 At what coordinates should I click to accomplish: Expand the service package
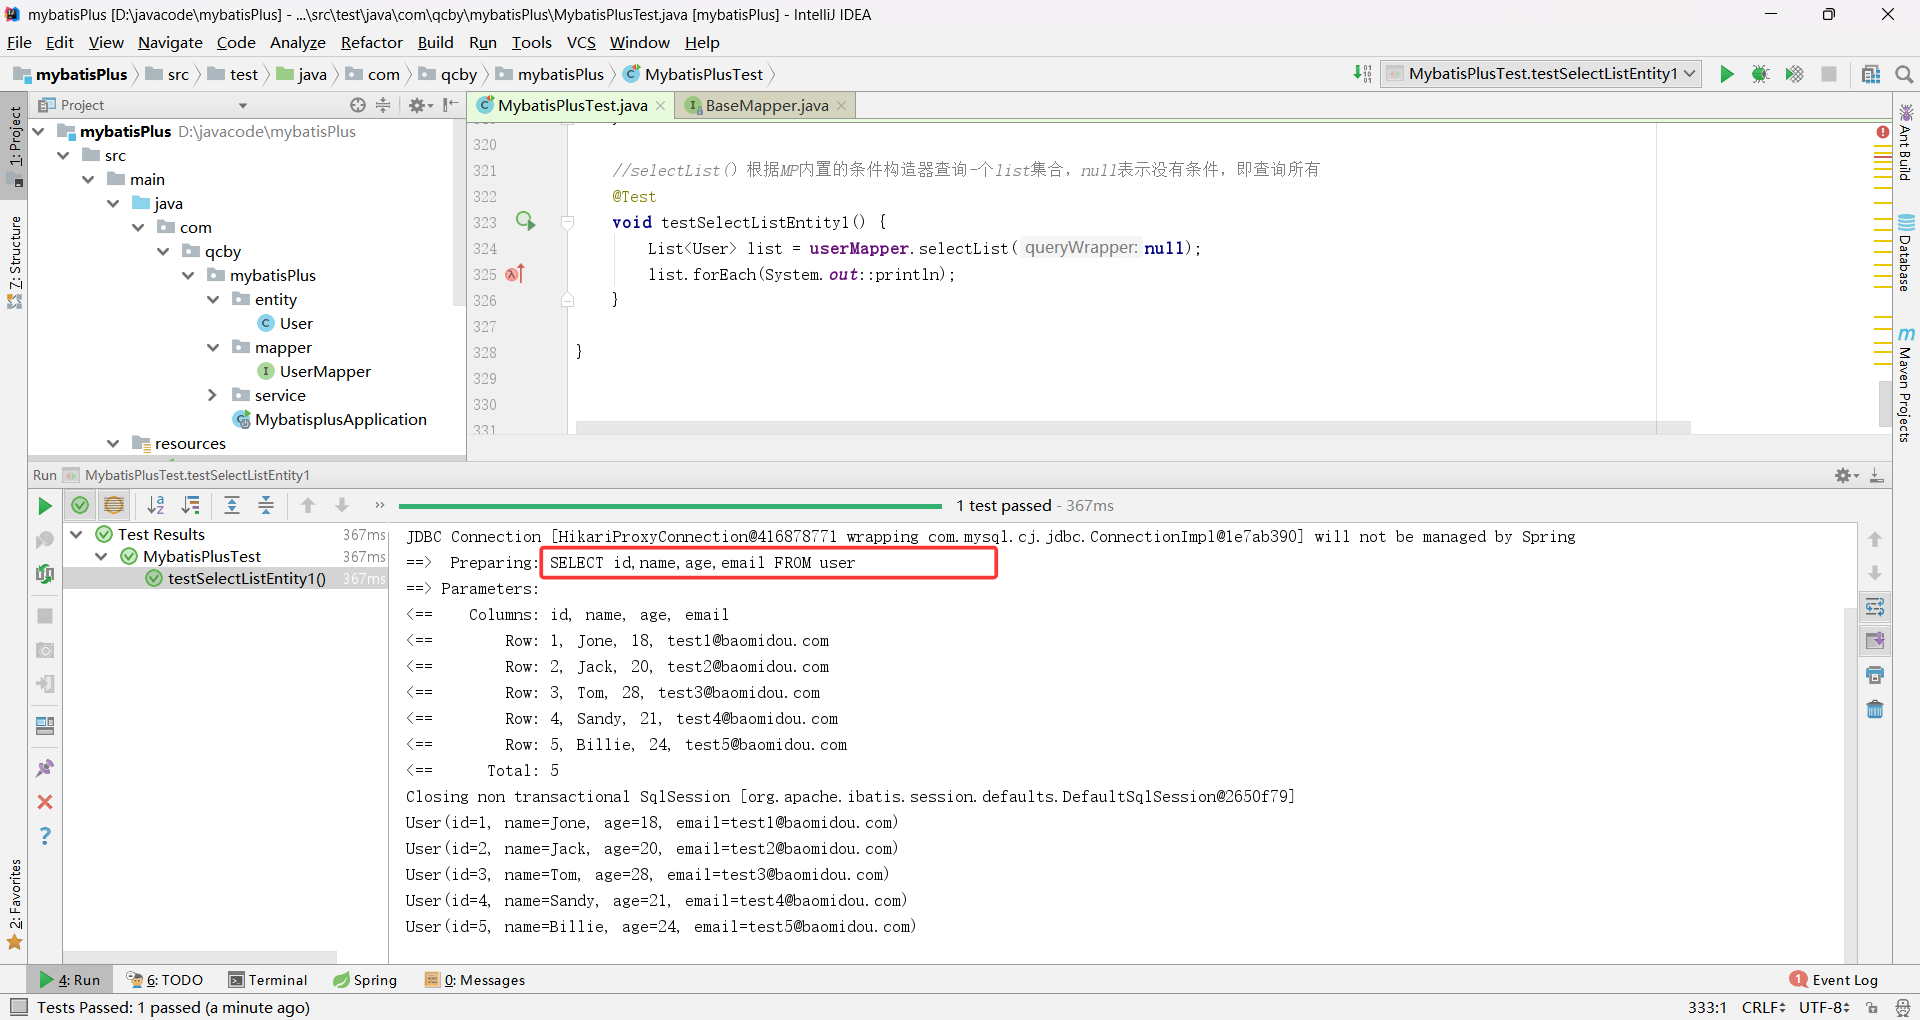click(213, 395)
